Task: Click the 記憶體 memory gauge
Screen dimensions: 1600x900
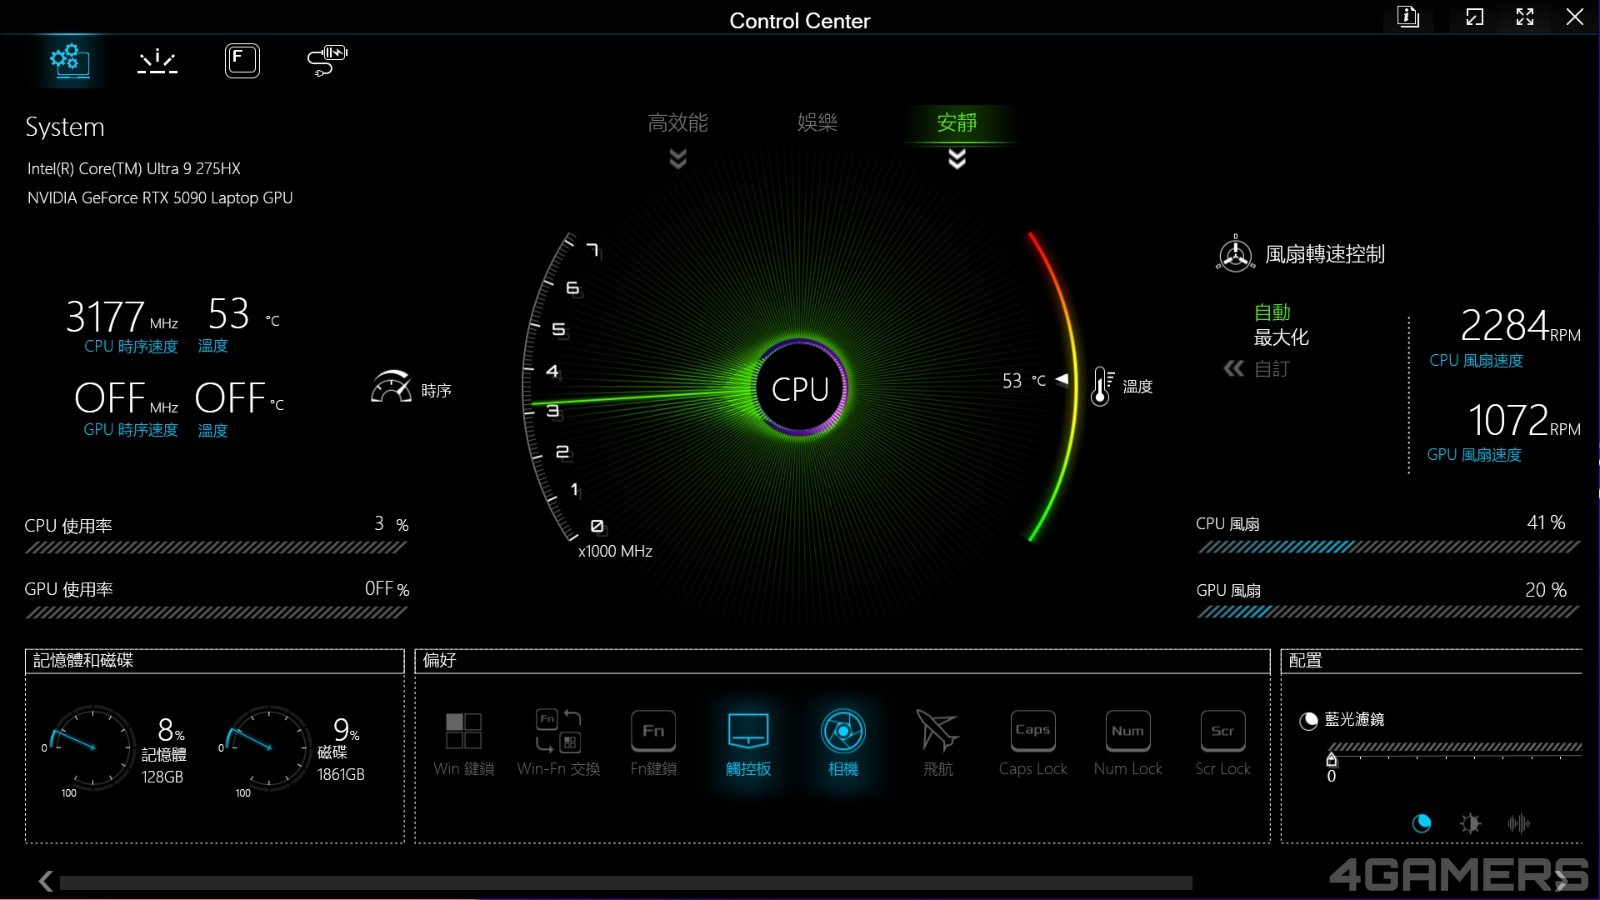Action: point(92,747)
